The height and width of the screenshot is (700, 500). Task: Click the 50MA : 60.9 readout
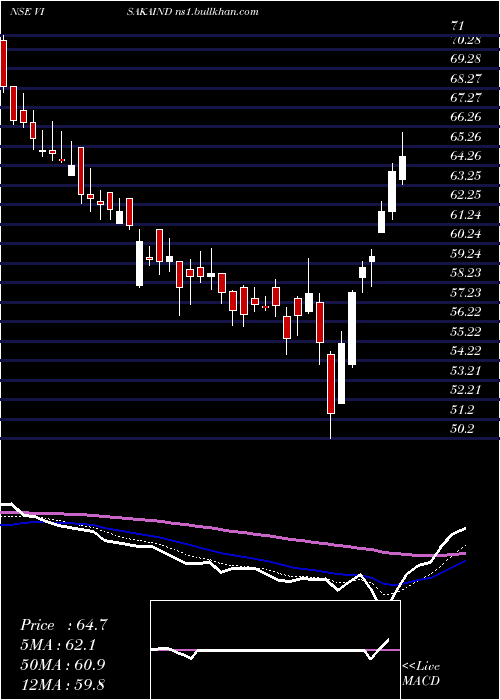[63, 664]
